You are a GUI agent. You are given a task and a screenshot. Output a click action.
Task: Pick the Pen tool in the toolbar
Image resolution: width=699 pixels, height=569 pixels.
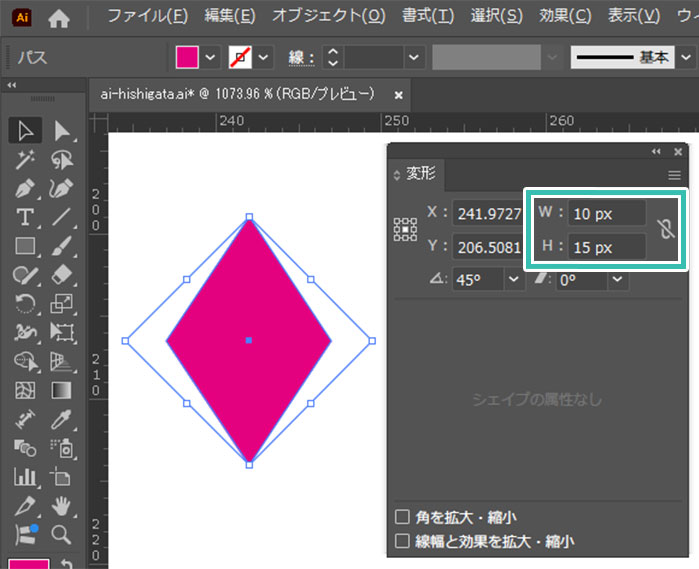point(25,188)
